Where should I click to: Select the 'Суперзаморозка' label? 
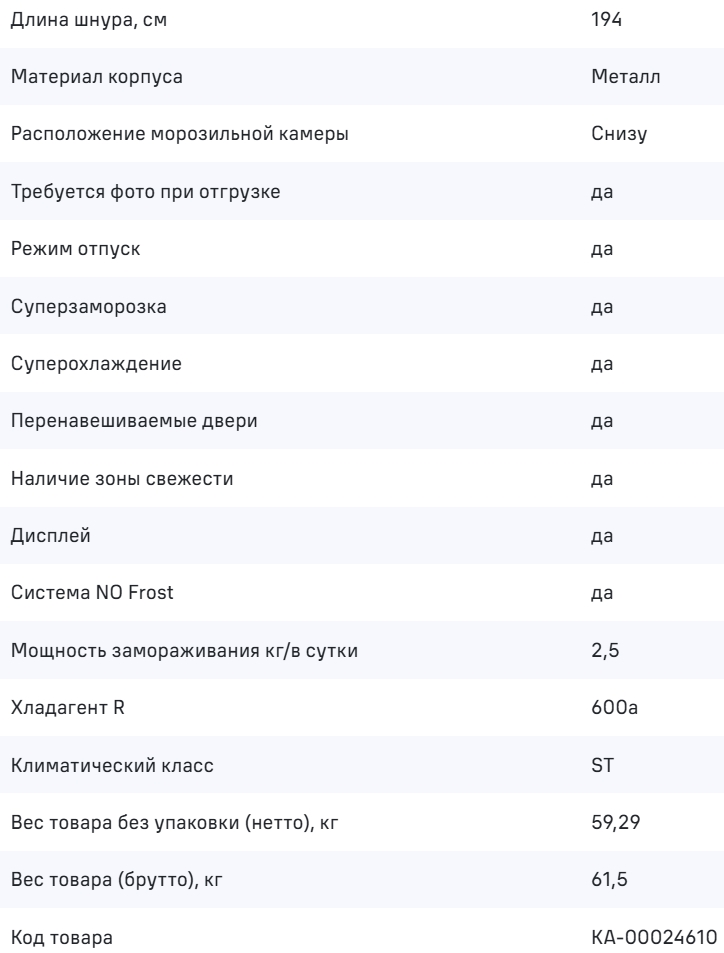tap(89, 306)
